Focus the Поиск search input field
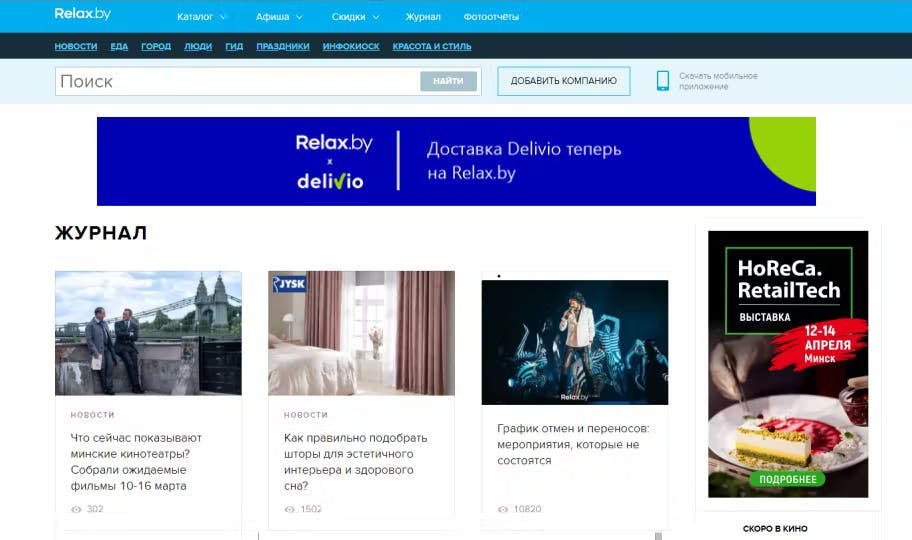Image resolution: width=912 pixels, height=540 pixels. click(x=237, y=81)
